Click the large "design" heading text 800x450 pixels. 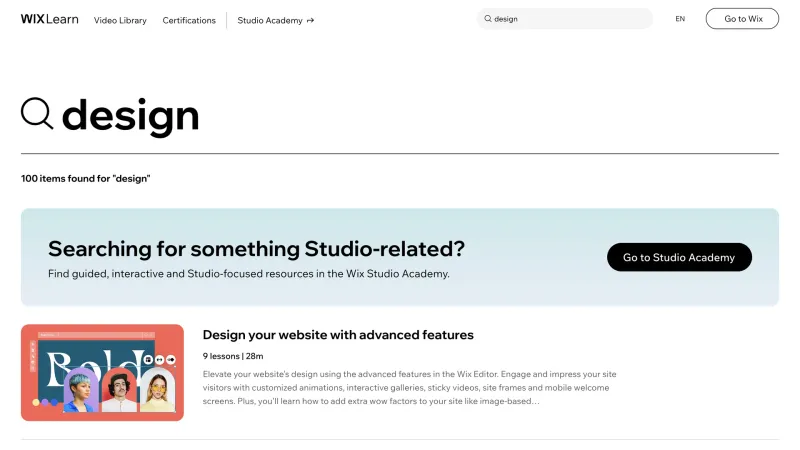[130, 116]
